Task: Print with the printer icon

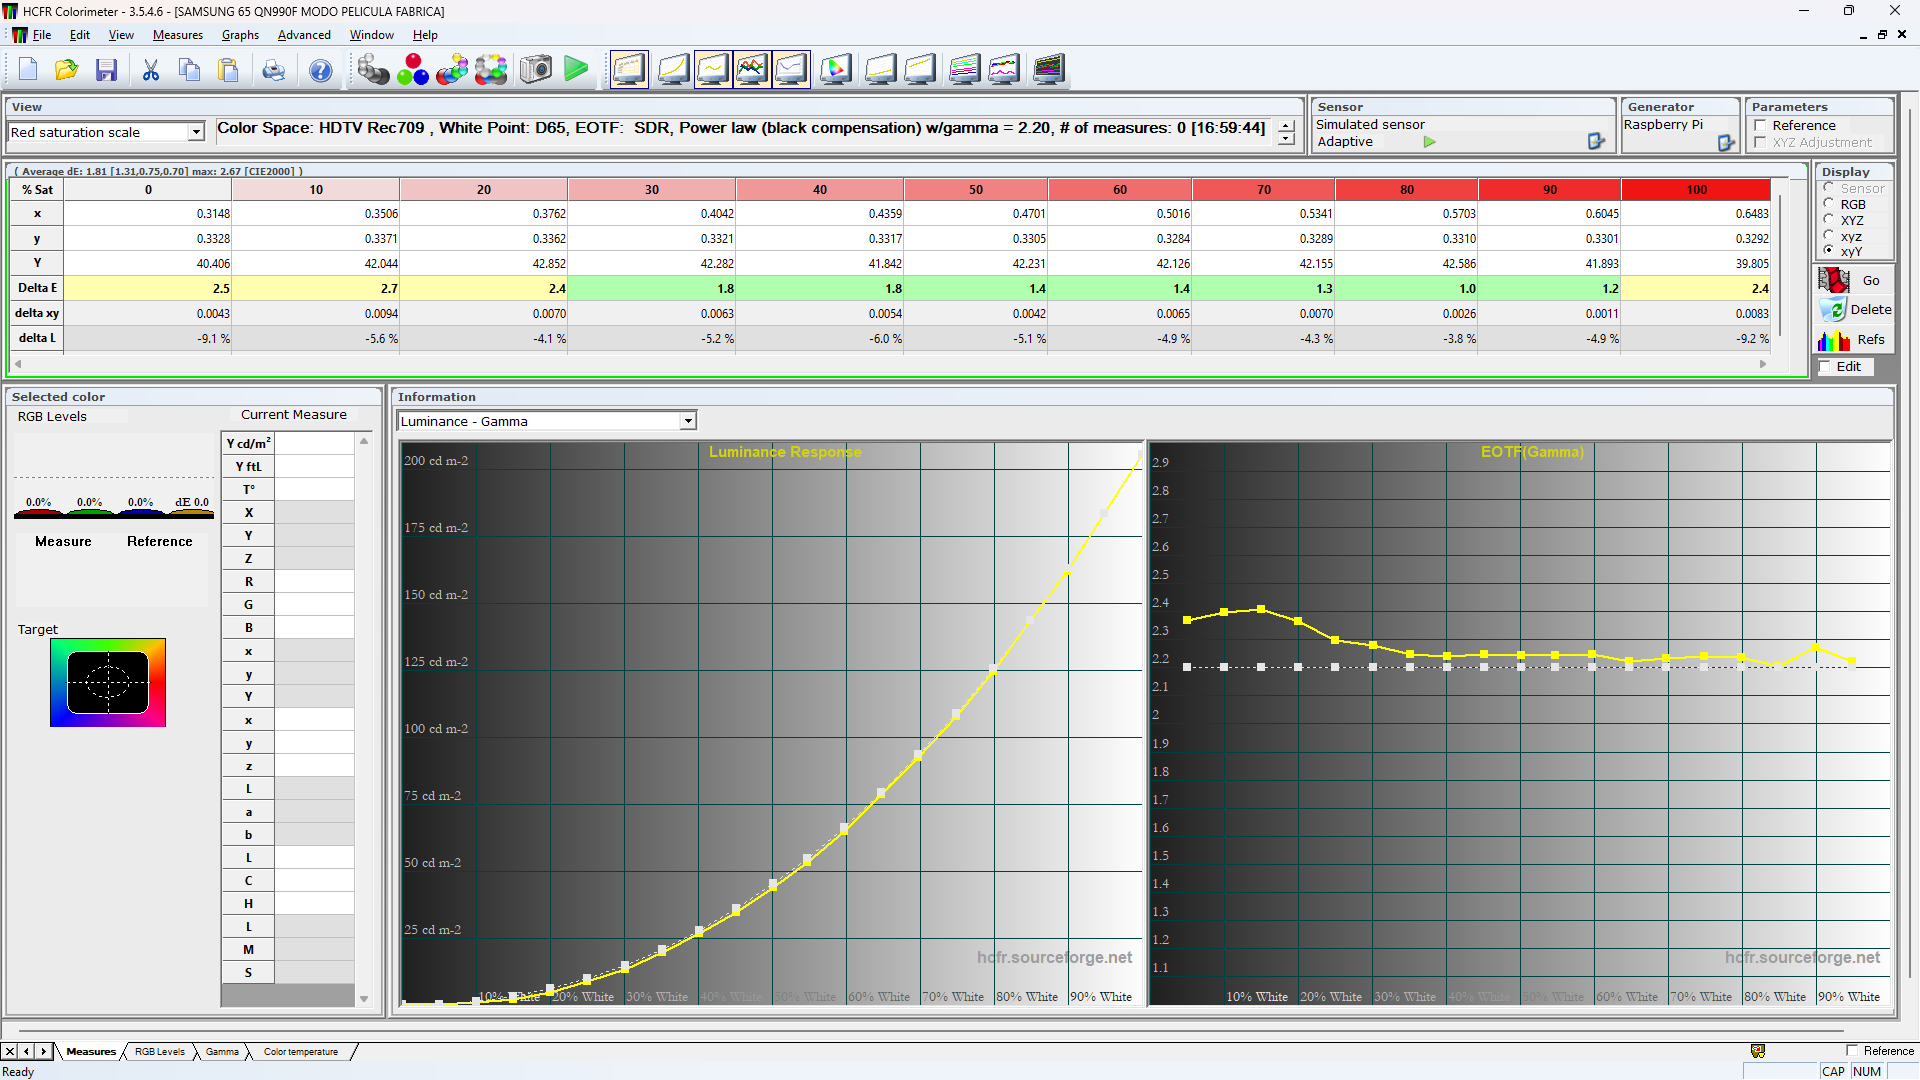Action: [x=273, y=70]
